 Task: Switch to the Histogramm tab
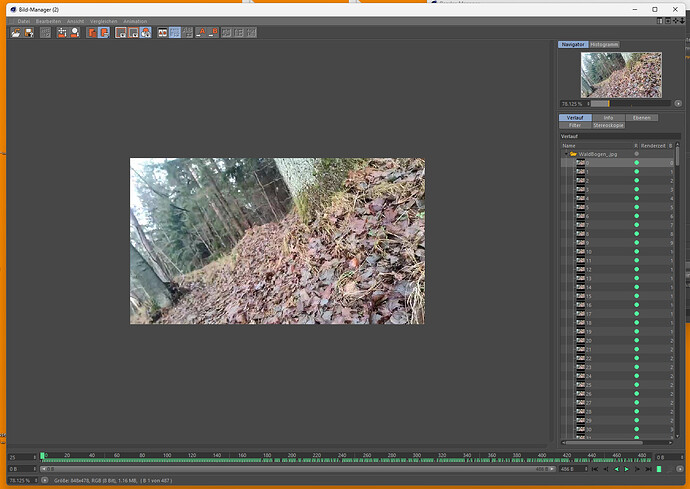pyautogui.click(x=604, y=44)
